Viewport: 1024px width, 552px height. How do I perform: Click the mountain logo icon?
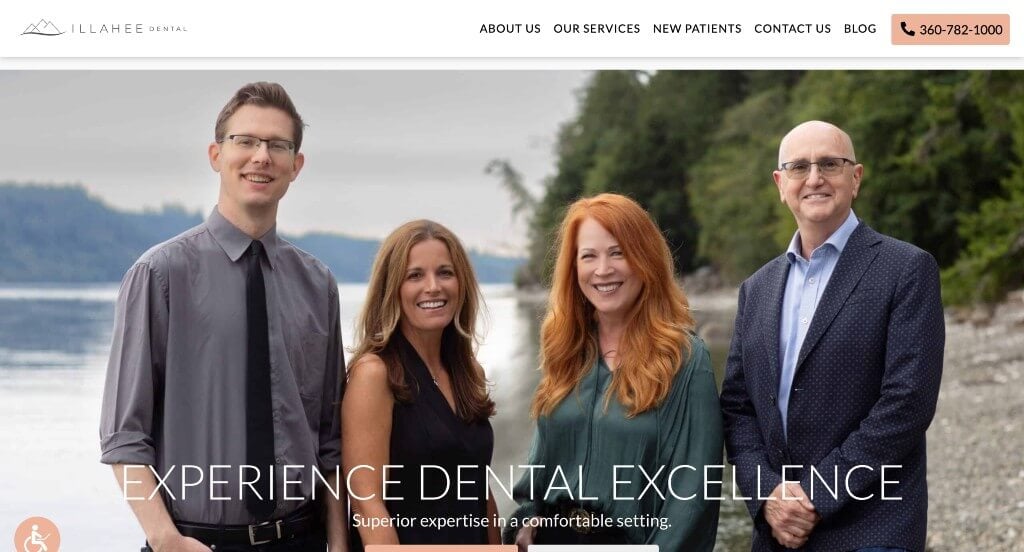(x=42, y=27)
